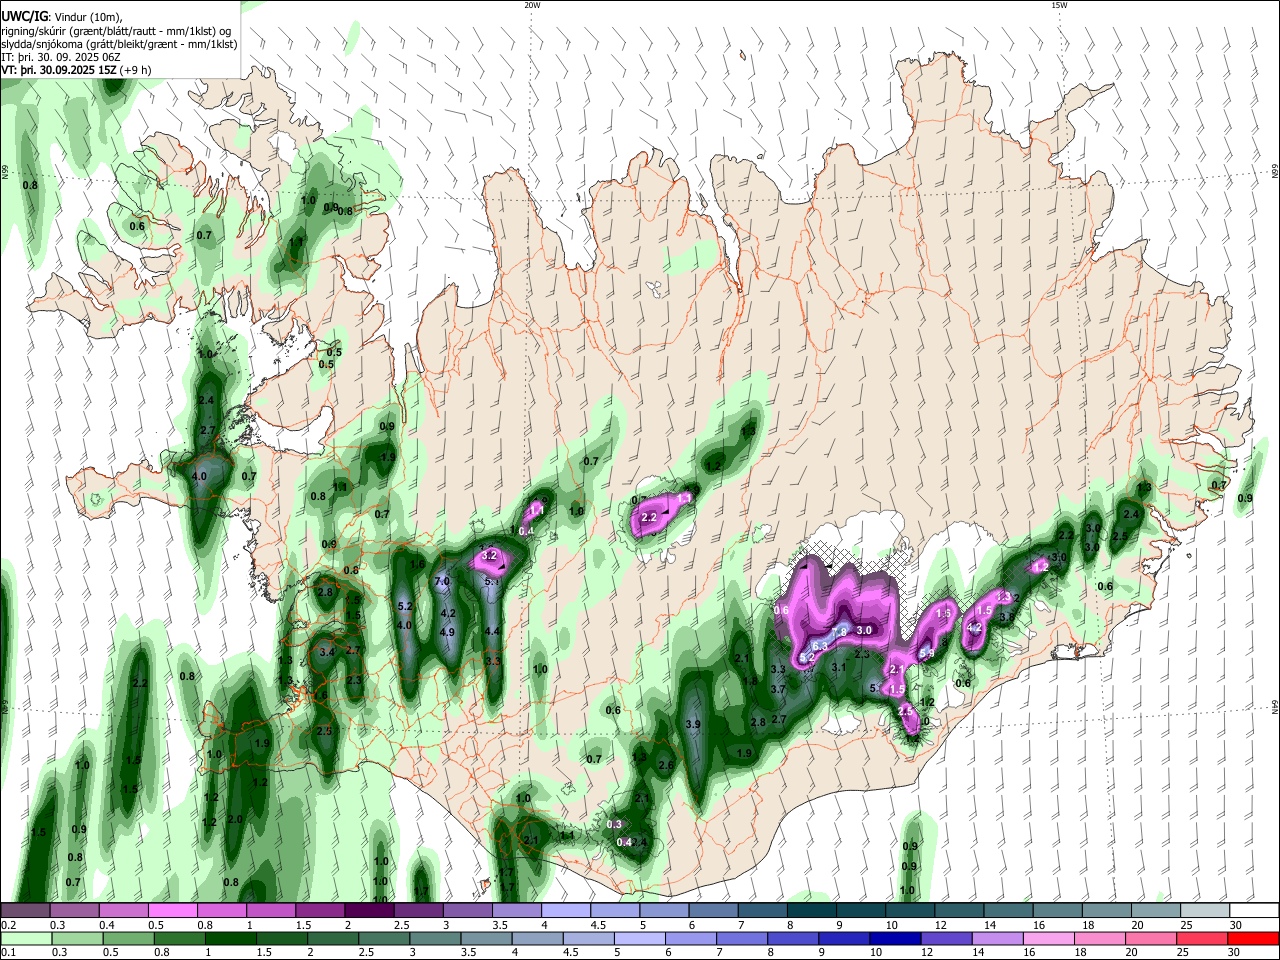
Task: Click the 3.2 snowfall value in pink area
Action: [x=489, y=555]
